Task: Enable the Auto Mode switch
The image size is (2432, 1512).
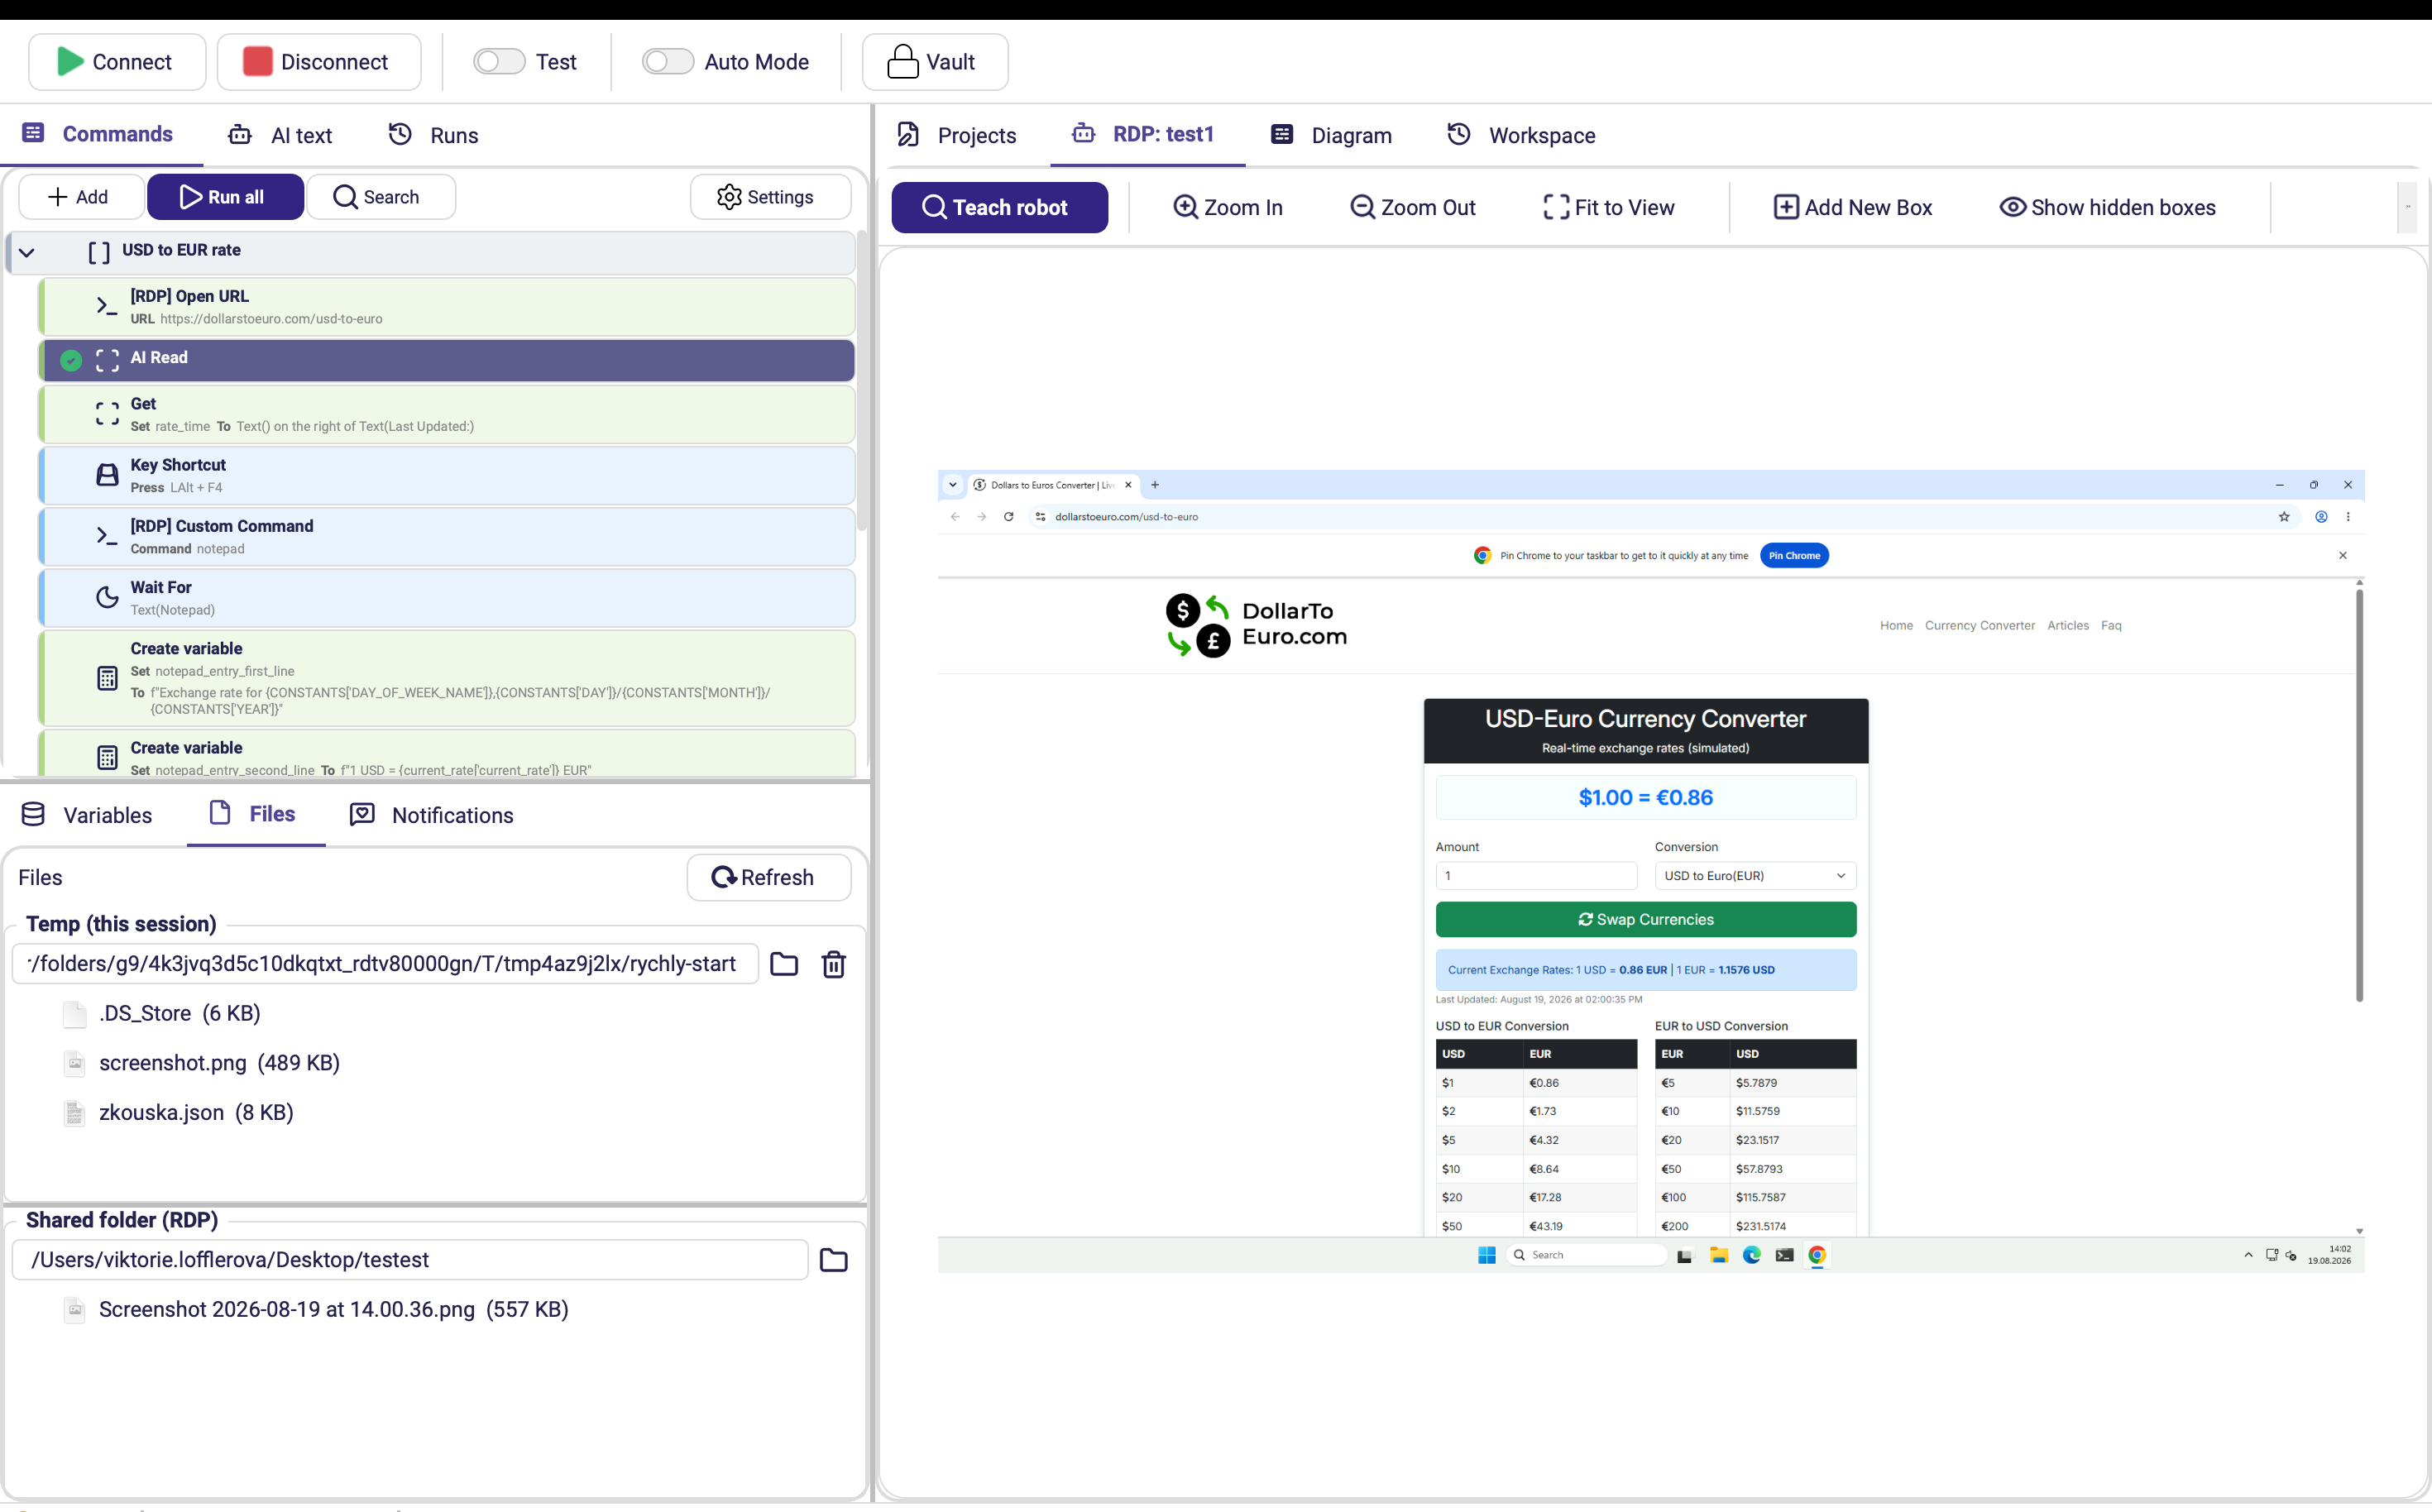Action: 667,62
